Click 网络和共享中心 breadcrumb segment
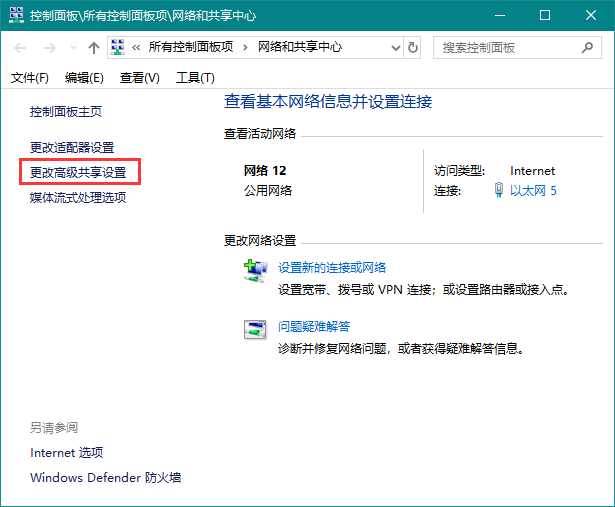Image resolution: width=615 pixels, height=507 pixels. click(x=300, y=47)
